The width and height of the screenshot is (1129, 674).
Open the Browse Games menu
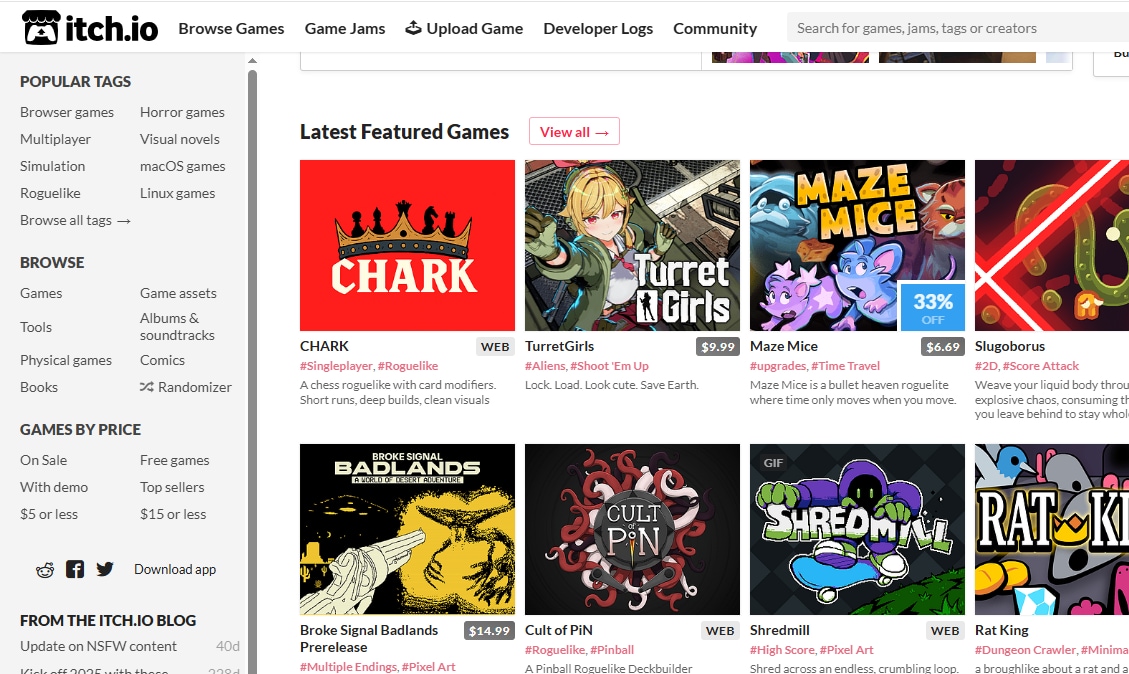231,29
